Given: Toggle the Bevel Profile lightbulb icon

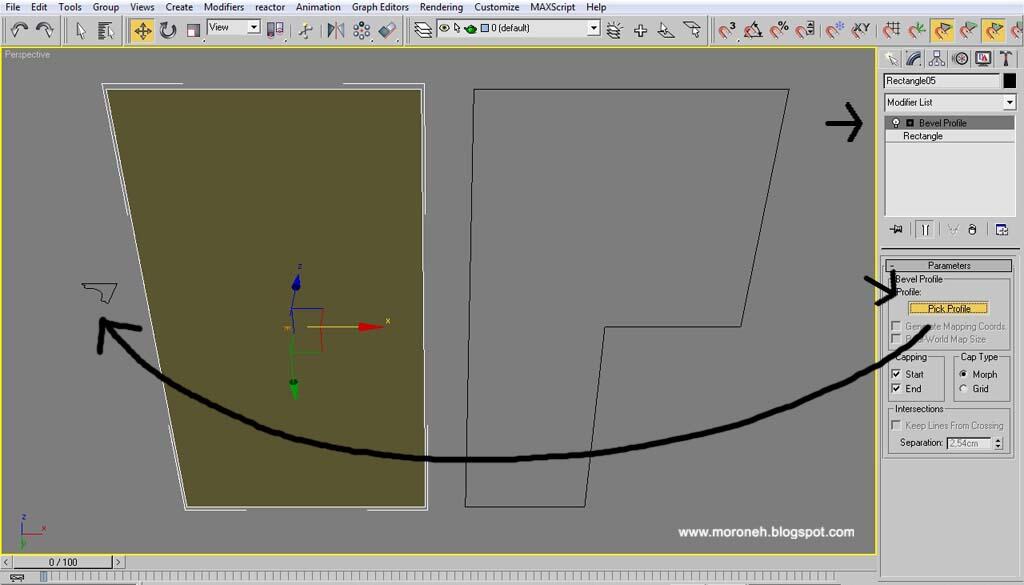Looking at the screenshot, I should point(896,123).
